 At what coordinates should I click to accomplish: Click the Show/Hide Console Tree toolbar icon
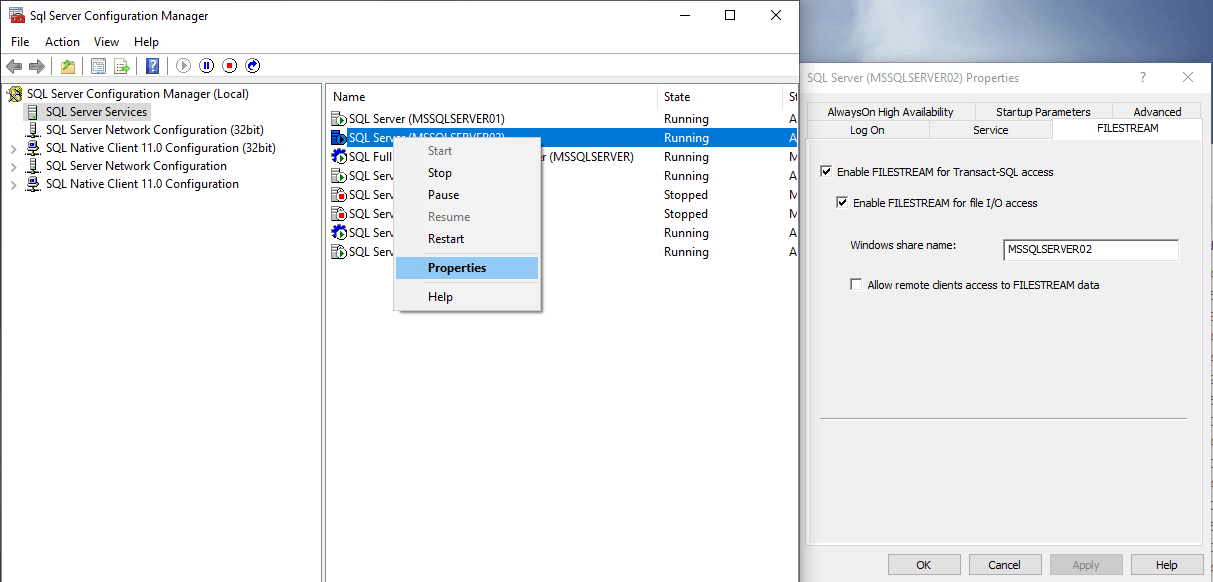(98, 66)
